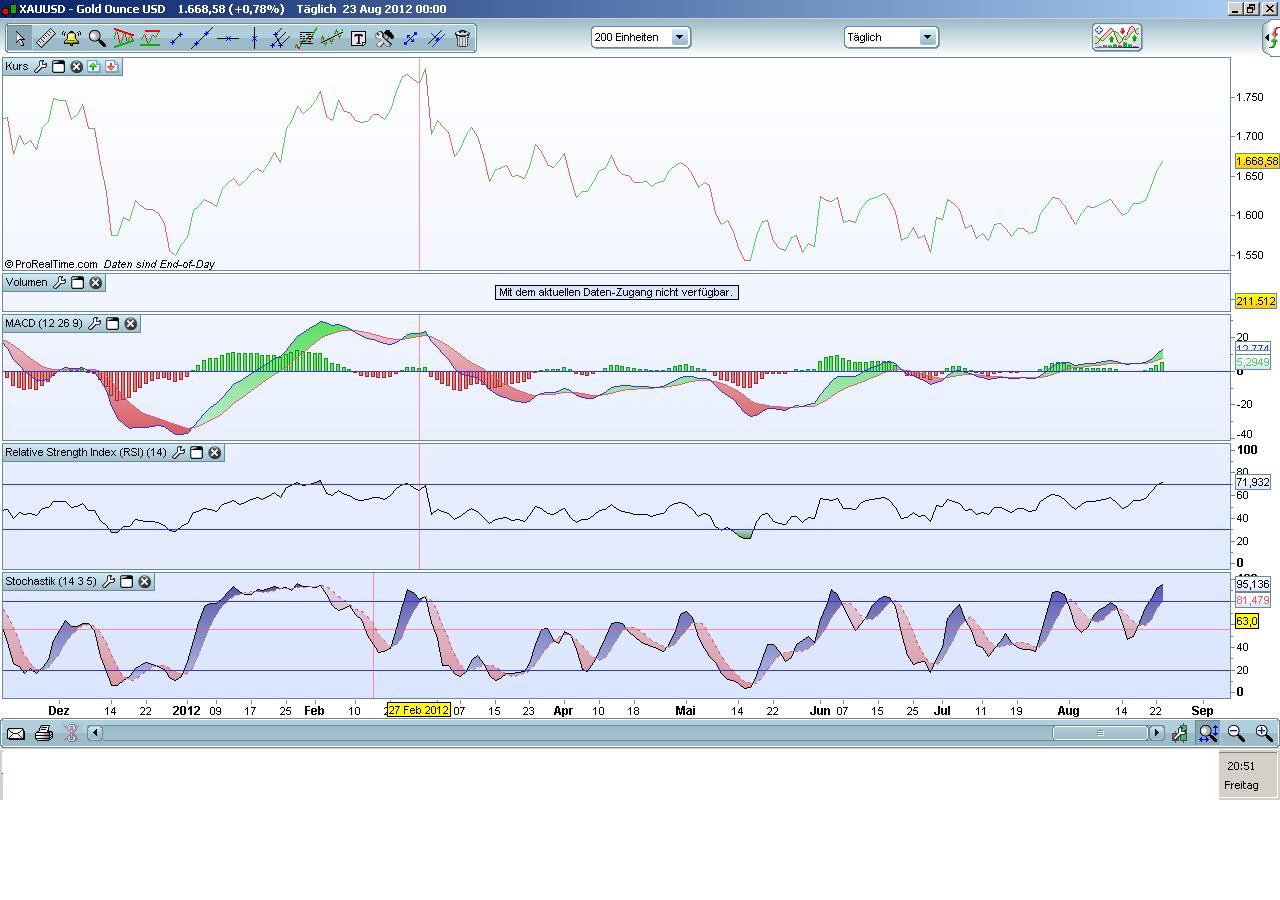Screen dimensions: 1280x900
Task: Click the envelope email icon
Action: (16, 733)
